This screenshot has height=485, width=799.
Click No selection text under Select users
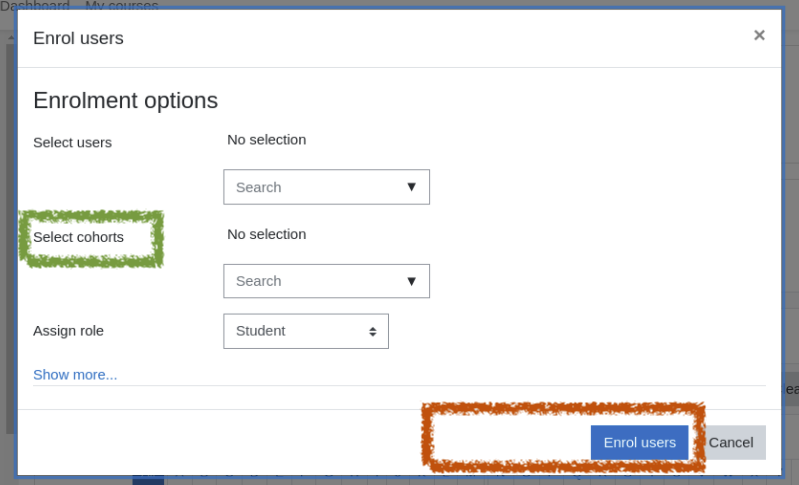coord(267,140)
